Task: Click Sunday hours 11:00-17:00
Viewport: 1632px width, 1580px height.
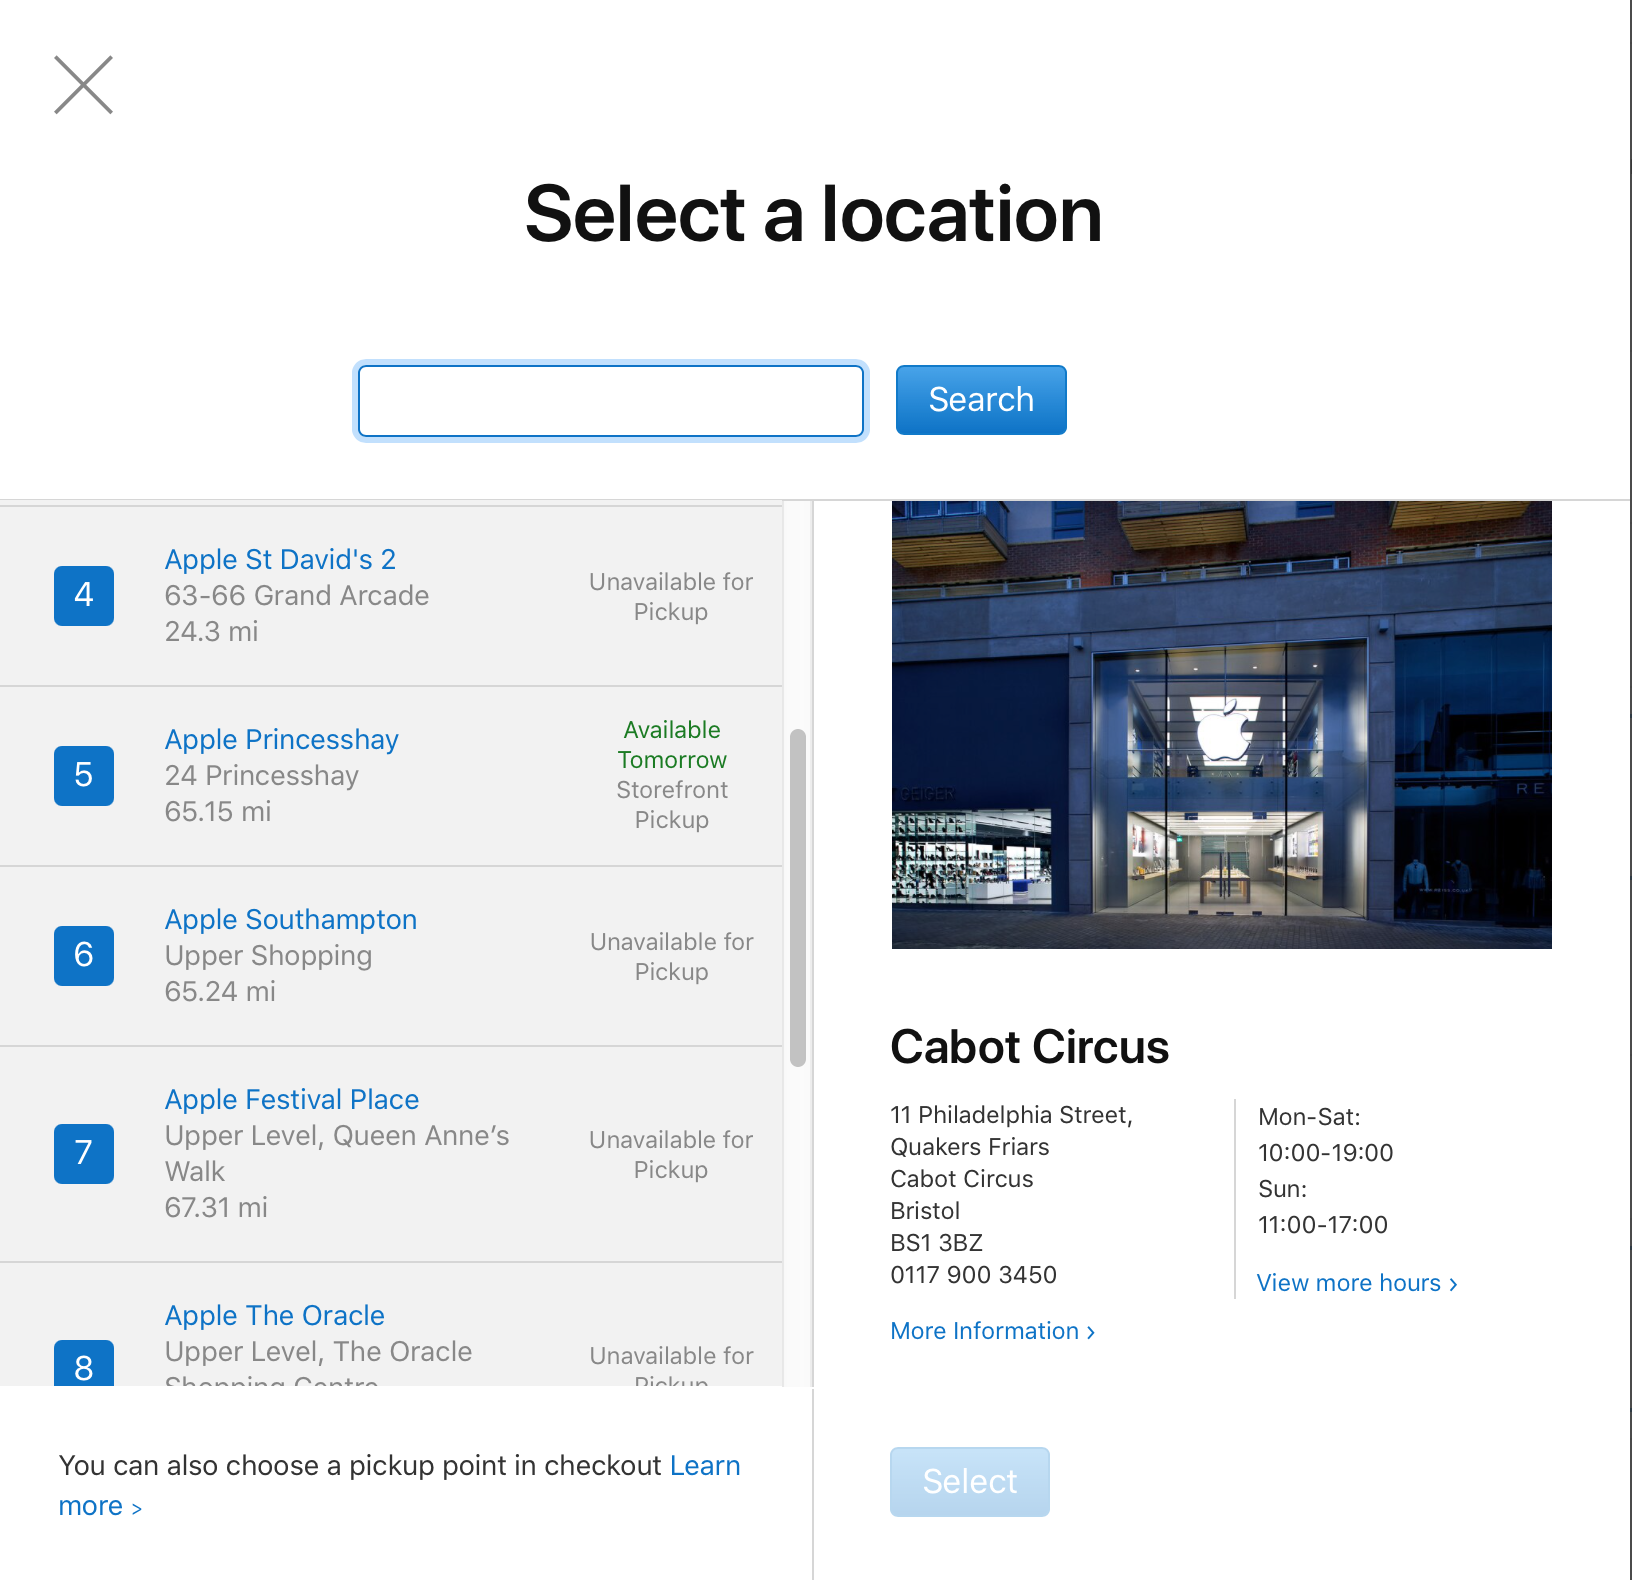Action: pyautogui.click(x=1323, y=1225)
